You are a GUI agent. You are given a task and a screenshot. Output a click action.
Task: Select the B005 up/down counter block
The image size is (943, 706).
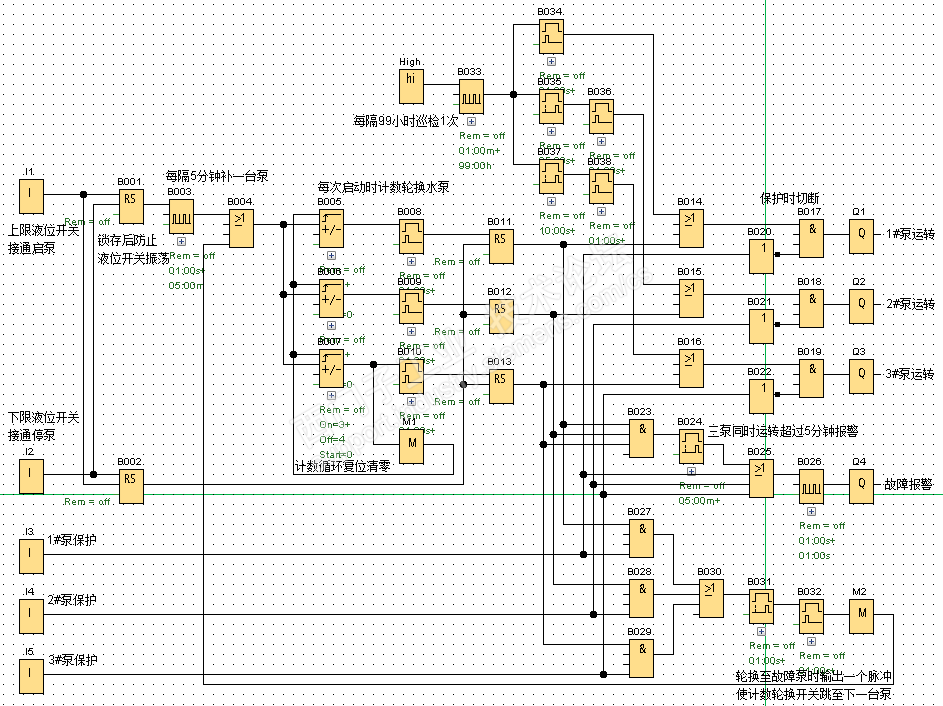tap(331, 229)
